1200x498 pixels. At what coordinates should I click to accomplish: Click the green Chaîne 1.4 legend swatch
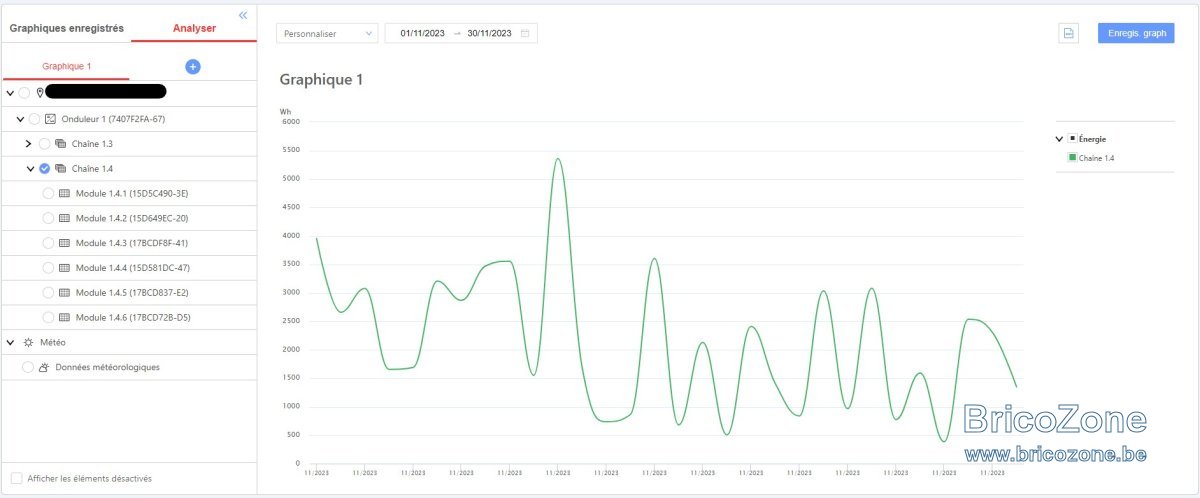click(1072, 158)
